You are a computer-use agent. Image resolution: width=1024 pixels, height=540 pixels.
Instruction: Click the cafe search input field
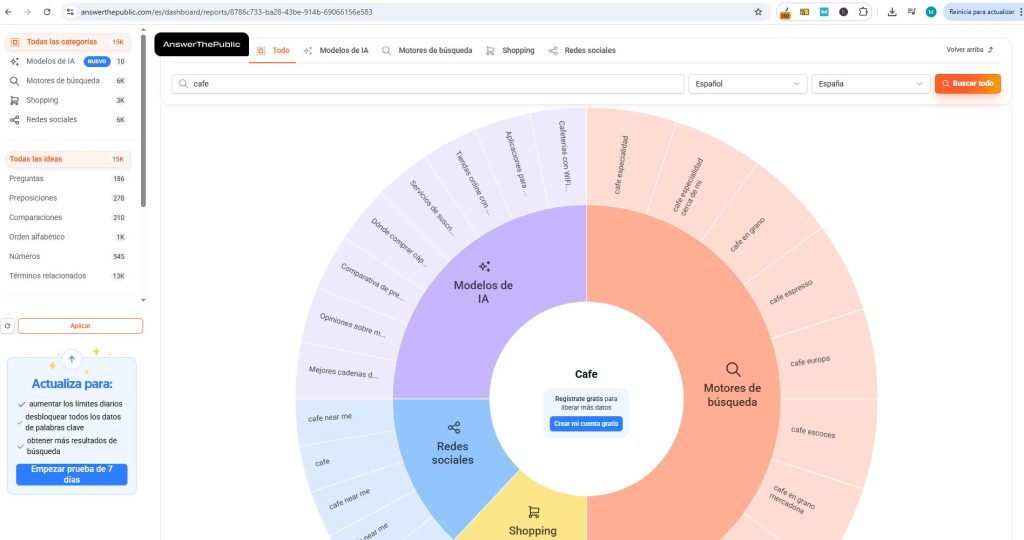point(428,84)
